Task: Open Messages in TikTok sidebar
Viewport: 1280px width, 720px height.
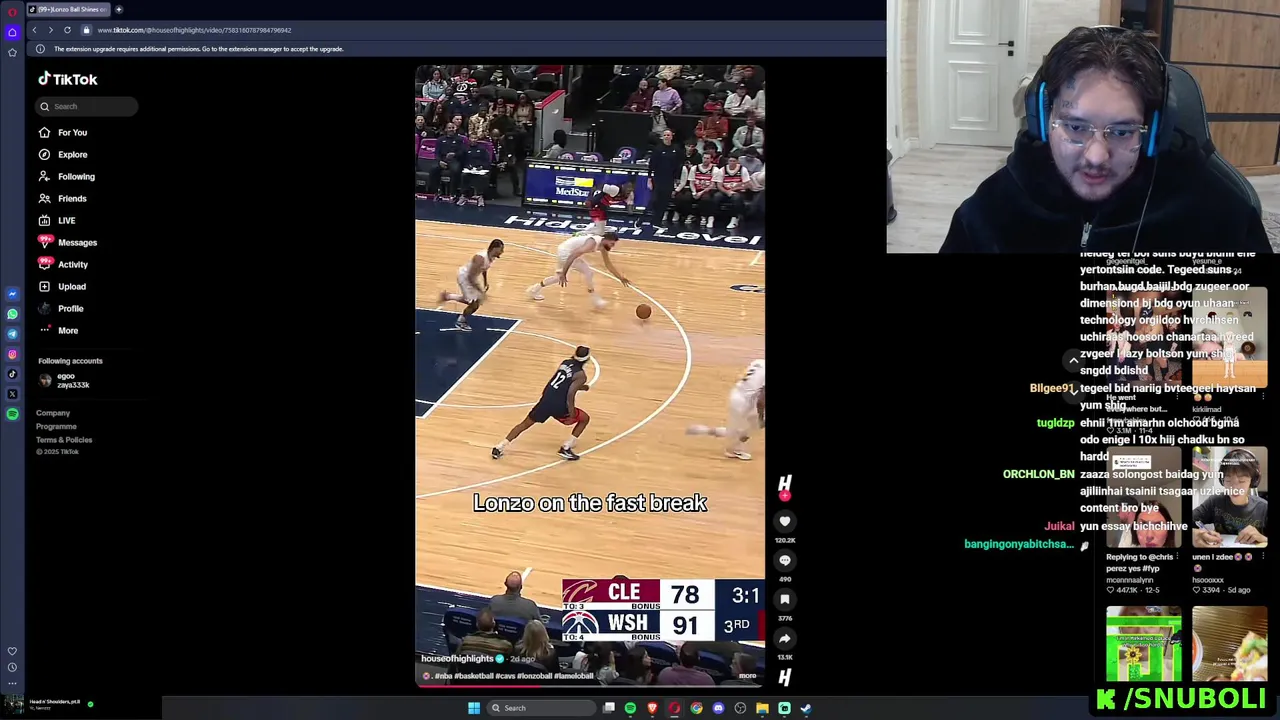Action: (67, 242)
